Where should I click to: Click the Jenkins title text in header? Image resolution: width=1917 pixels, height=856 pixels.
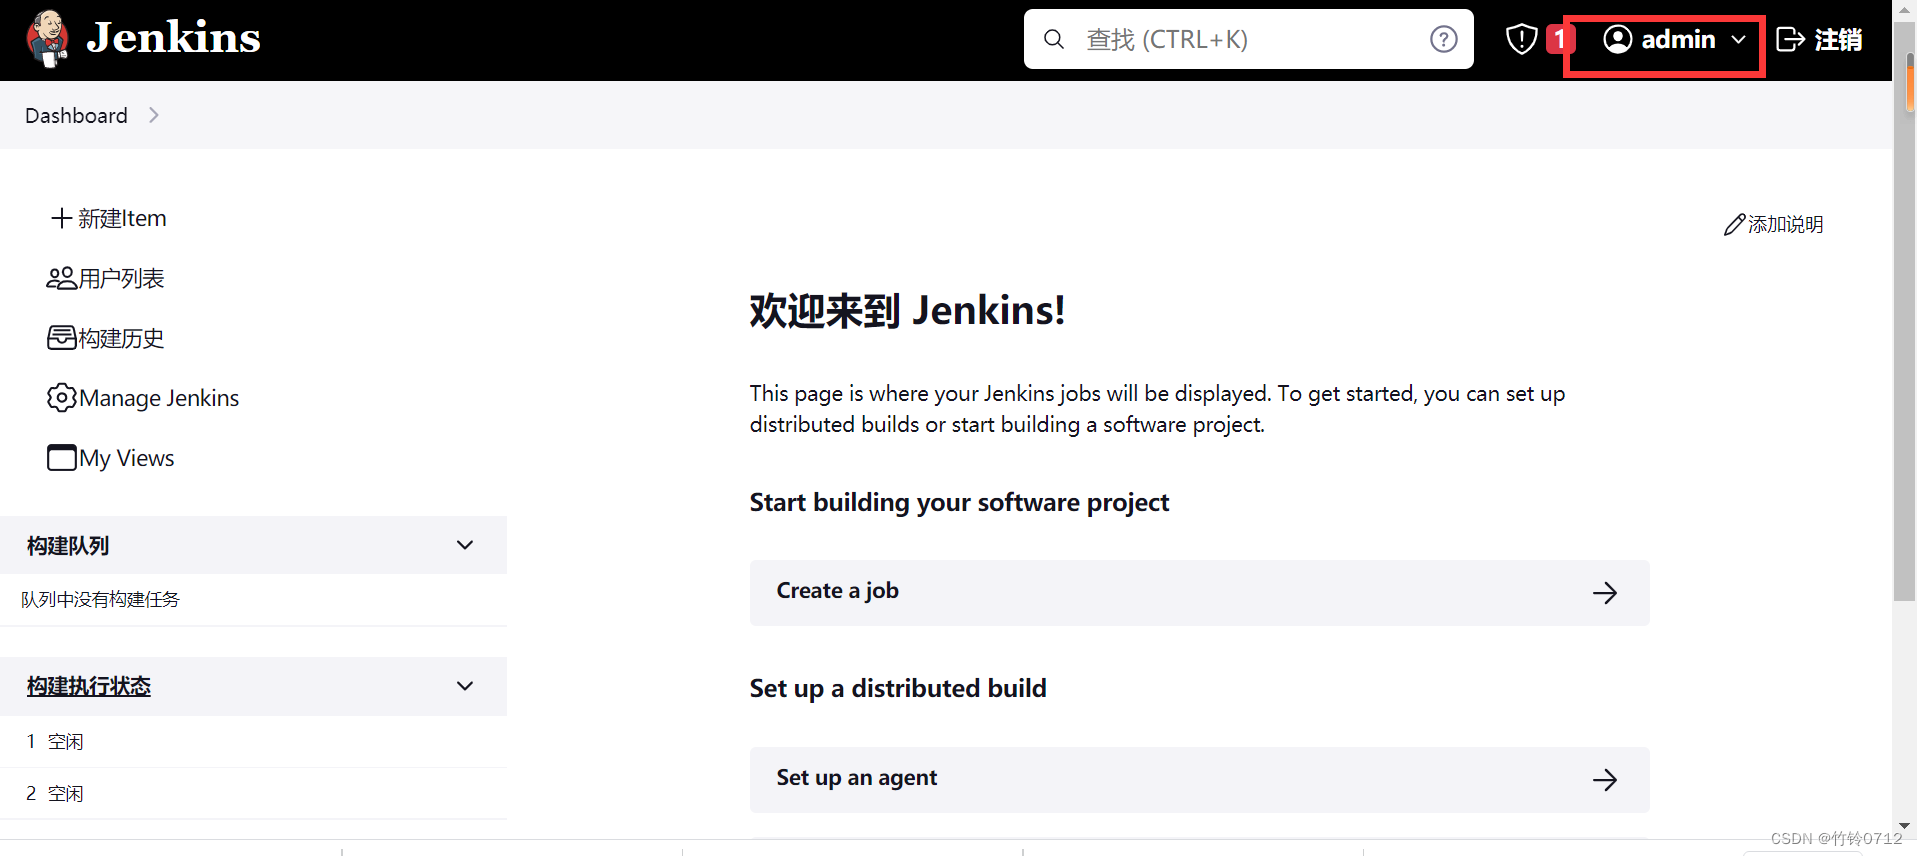[x=173, y=38]
